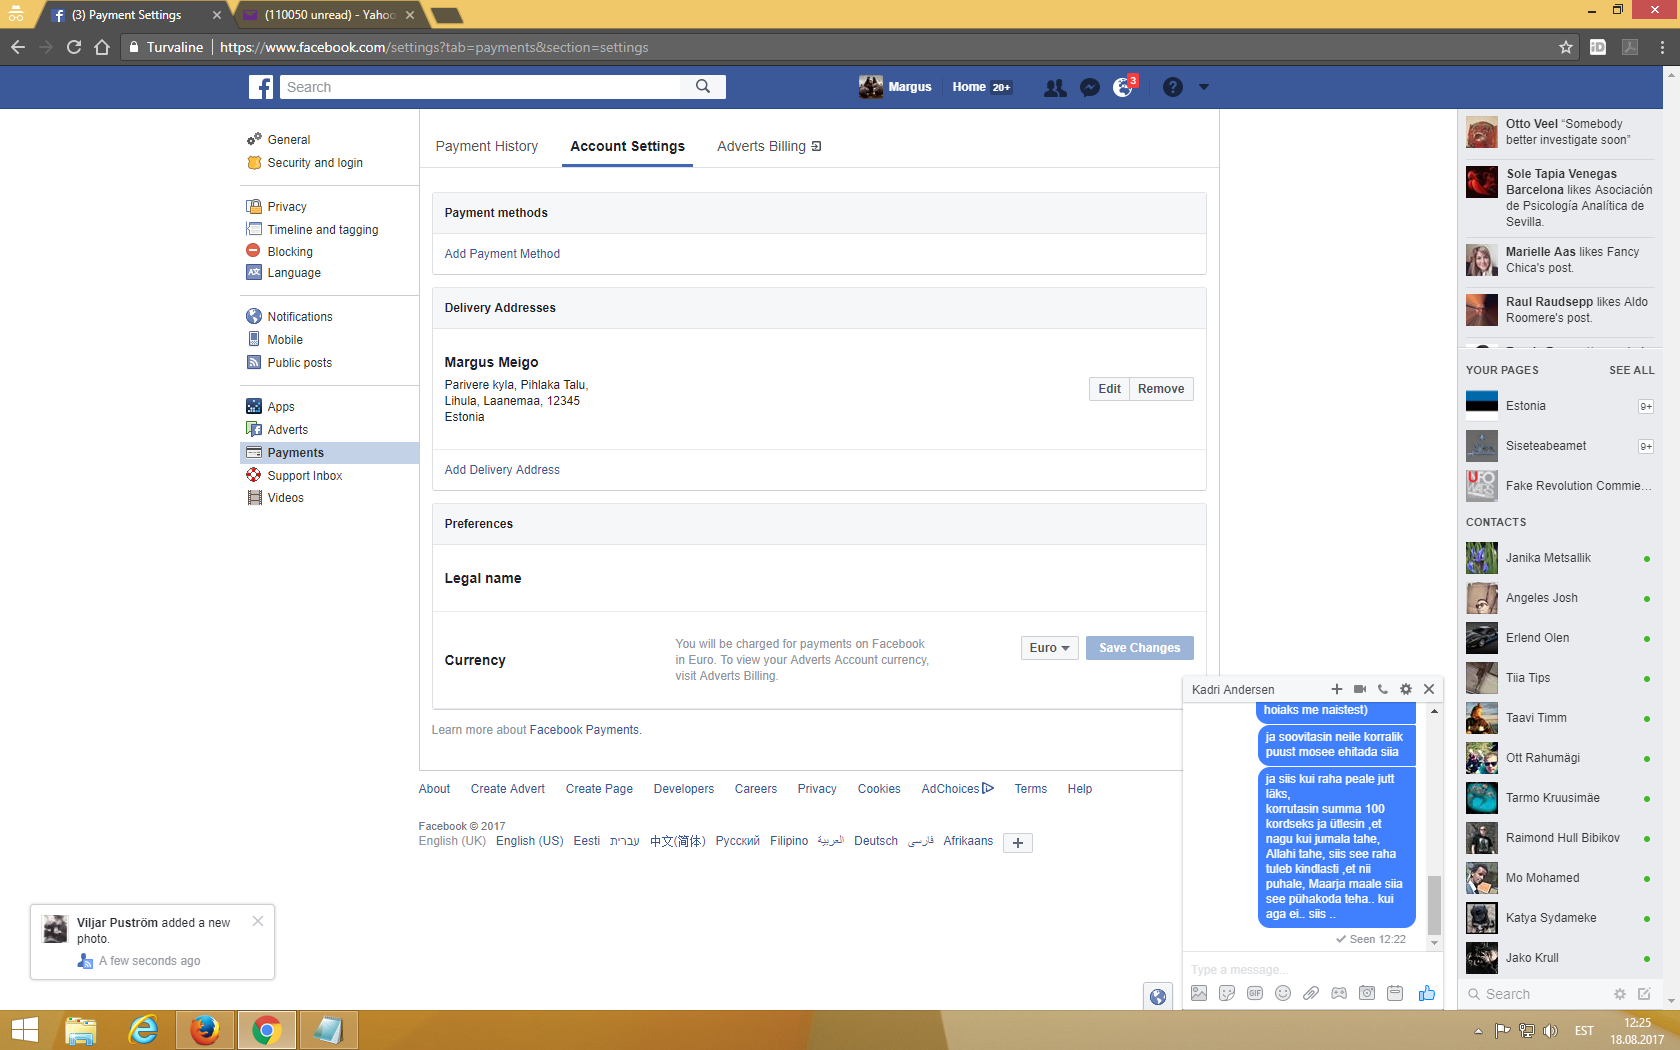Attach a file with paperclip icon
This screenshot has height=1050, width=1680.
pyautogui.click(x=1311, y=993)
